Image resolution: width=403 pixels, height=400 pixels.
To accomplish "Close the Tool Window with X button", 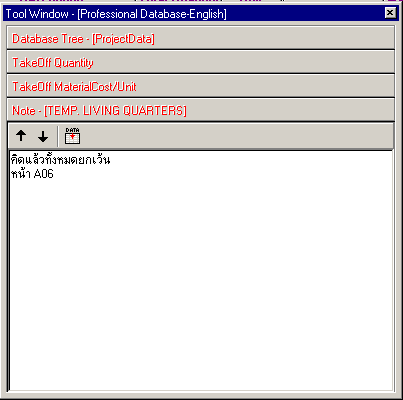I will [390, 13].
